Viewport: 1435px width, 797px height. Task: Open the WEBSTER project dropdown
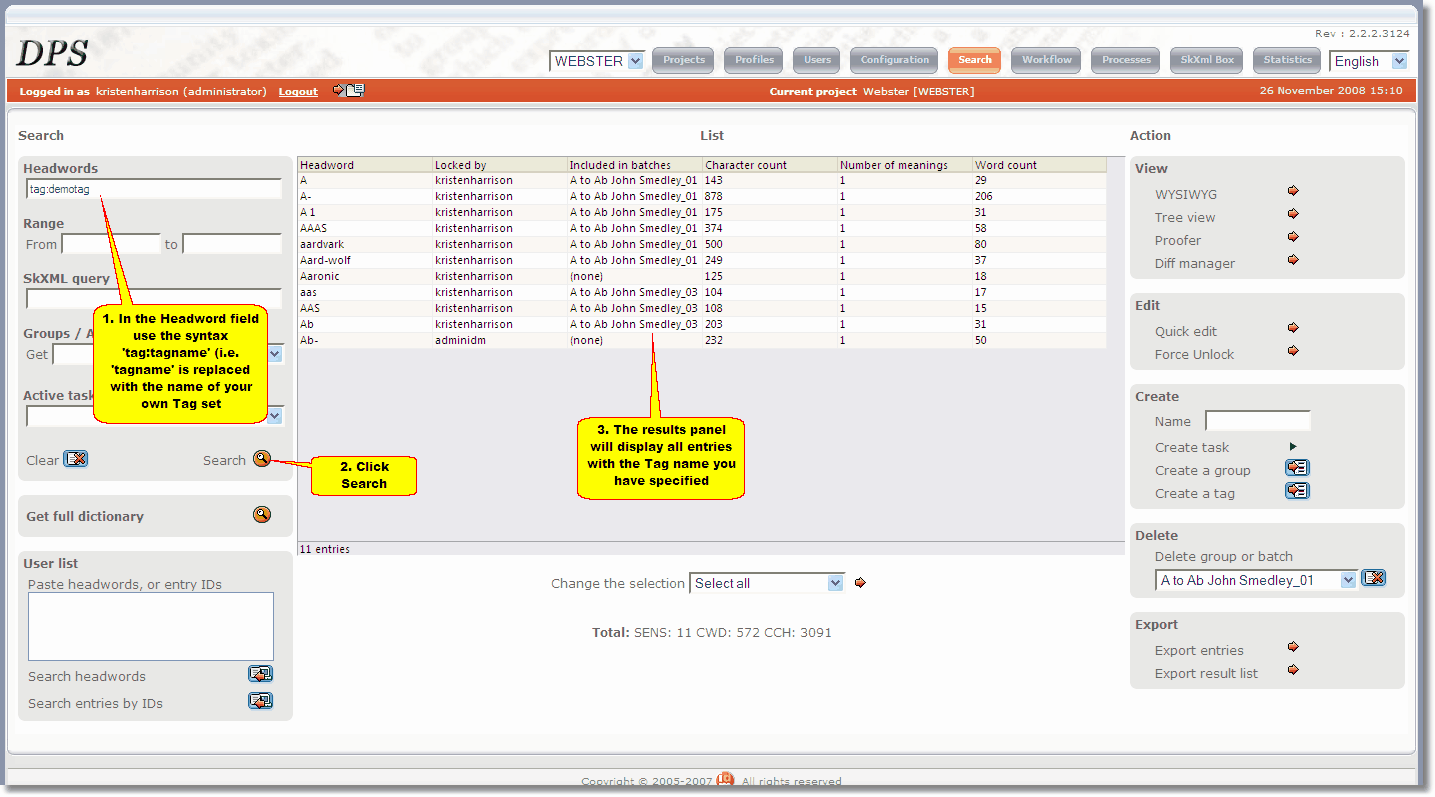597,61
